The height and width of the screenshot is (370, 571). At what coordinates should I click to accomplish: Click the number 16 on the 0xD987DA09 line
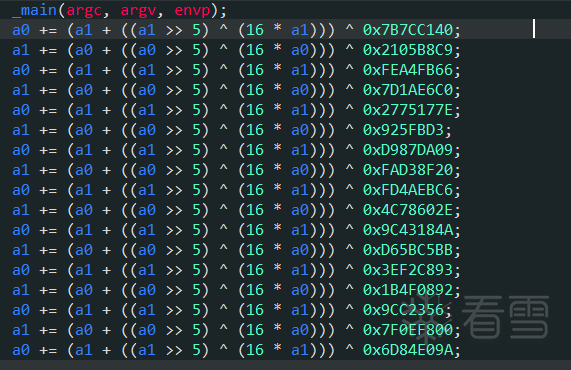[255, 150]
